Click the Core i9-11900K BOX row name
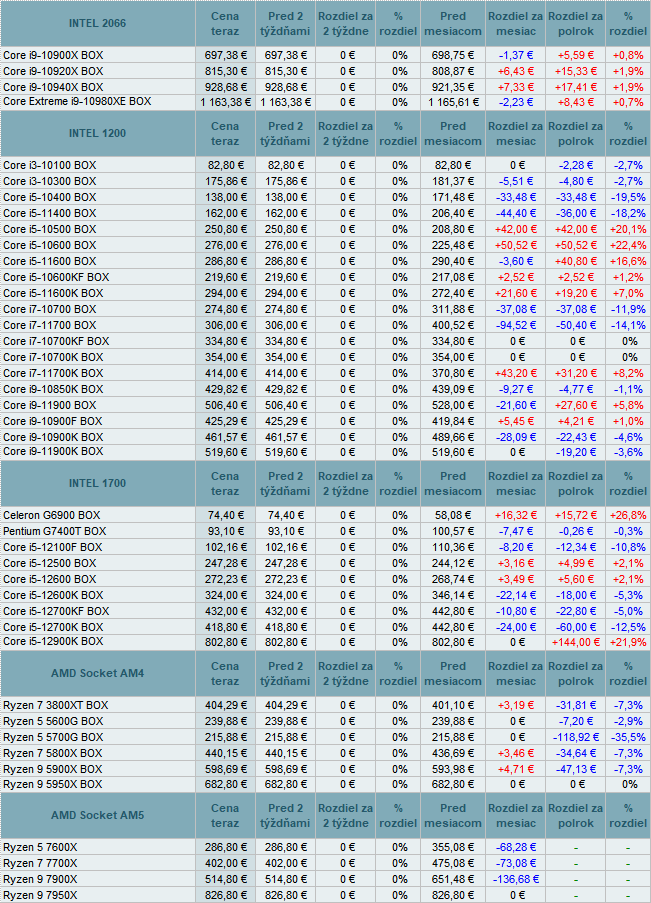Viewport: 651px width, 903px height. pos(53,452)
